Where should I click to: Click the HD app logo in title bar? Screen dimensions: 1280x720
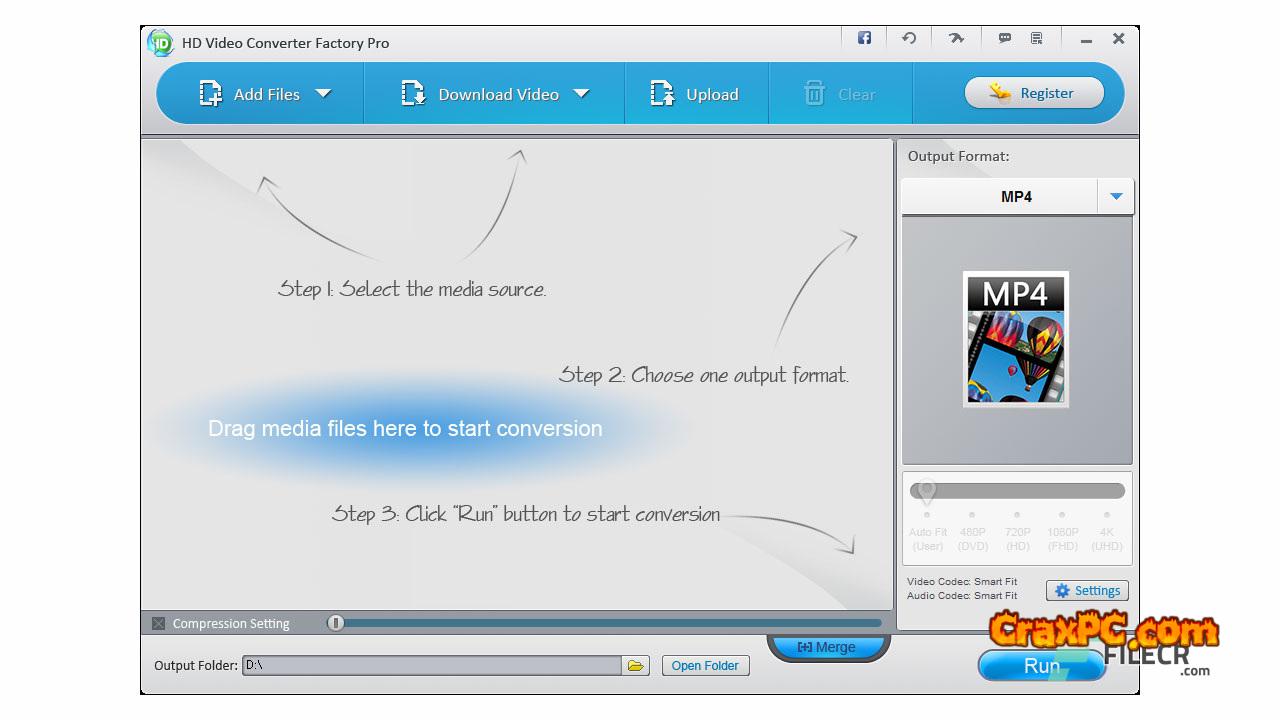click(x=160, y=43)
